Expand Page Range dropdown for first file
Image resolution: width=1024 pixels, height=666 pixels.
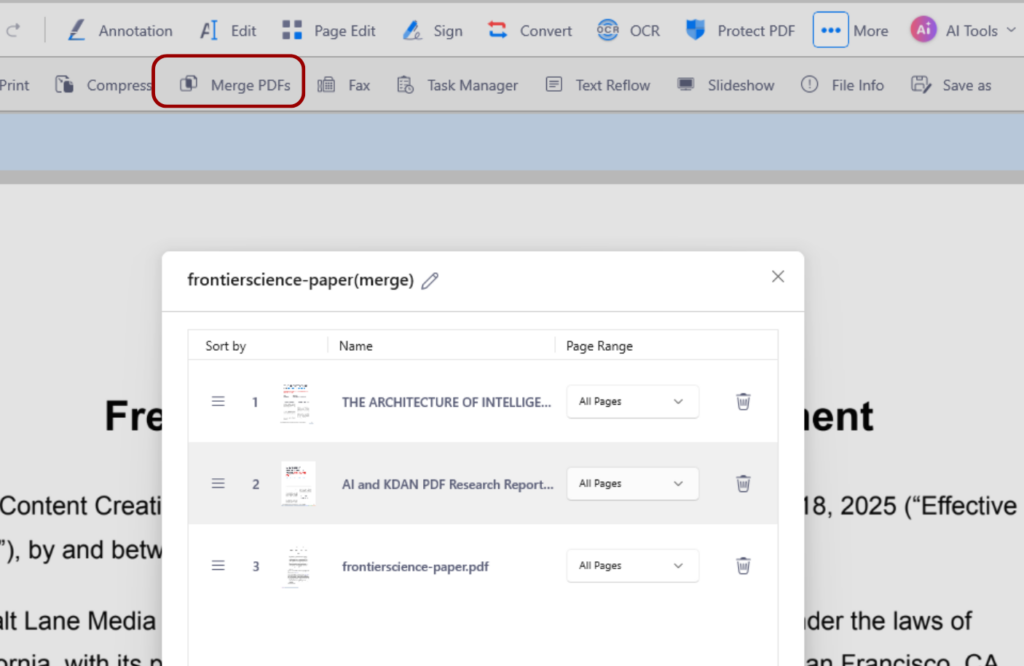(632, 401)
